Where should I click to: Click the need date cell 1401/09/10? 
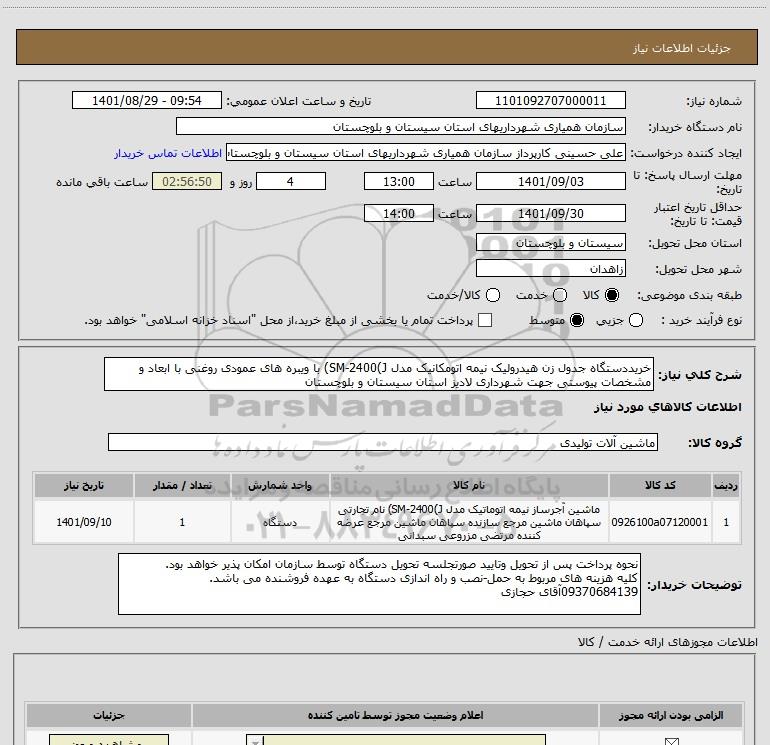click(83, 522)
